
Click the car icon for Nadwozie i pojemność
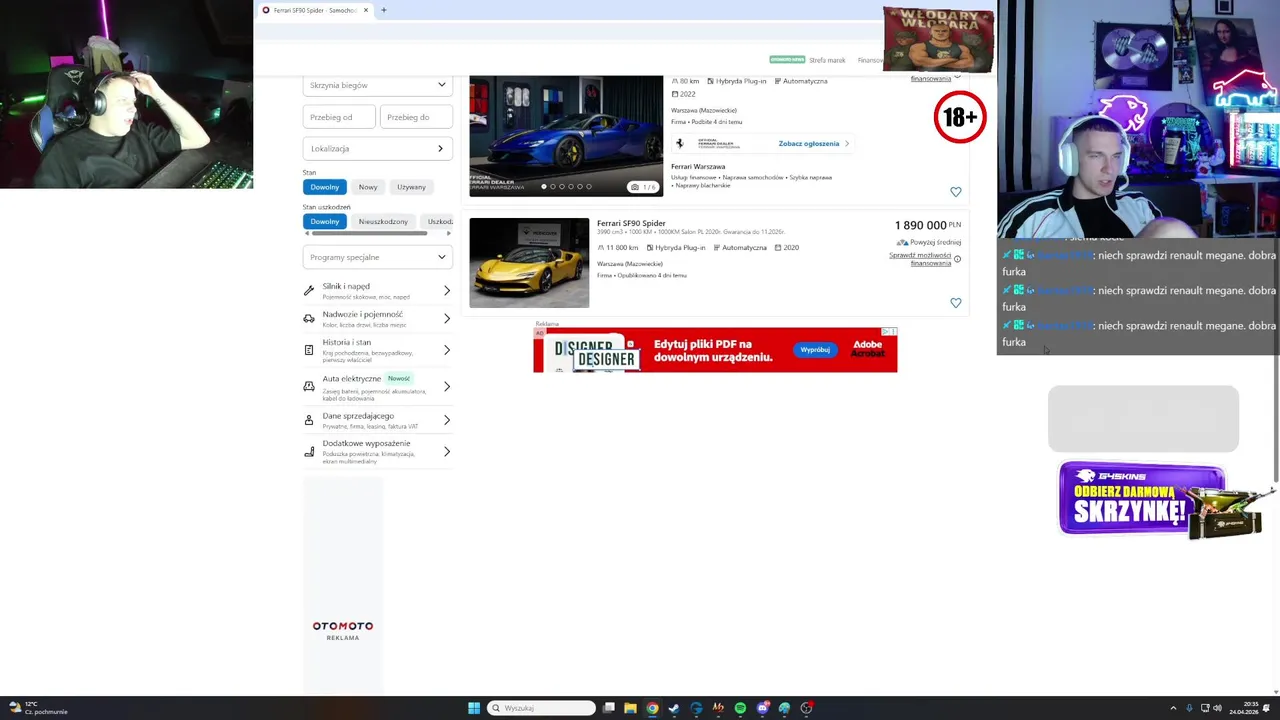pyautogui.click(x=309, y=318)
